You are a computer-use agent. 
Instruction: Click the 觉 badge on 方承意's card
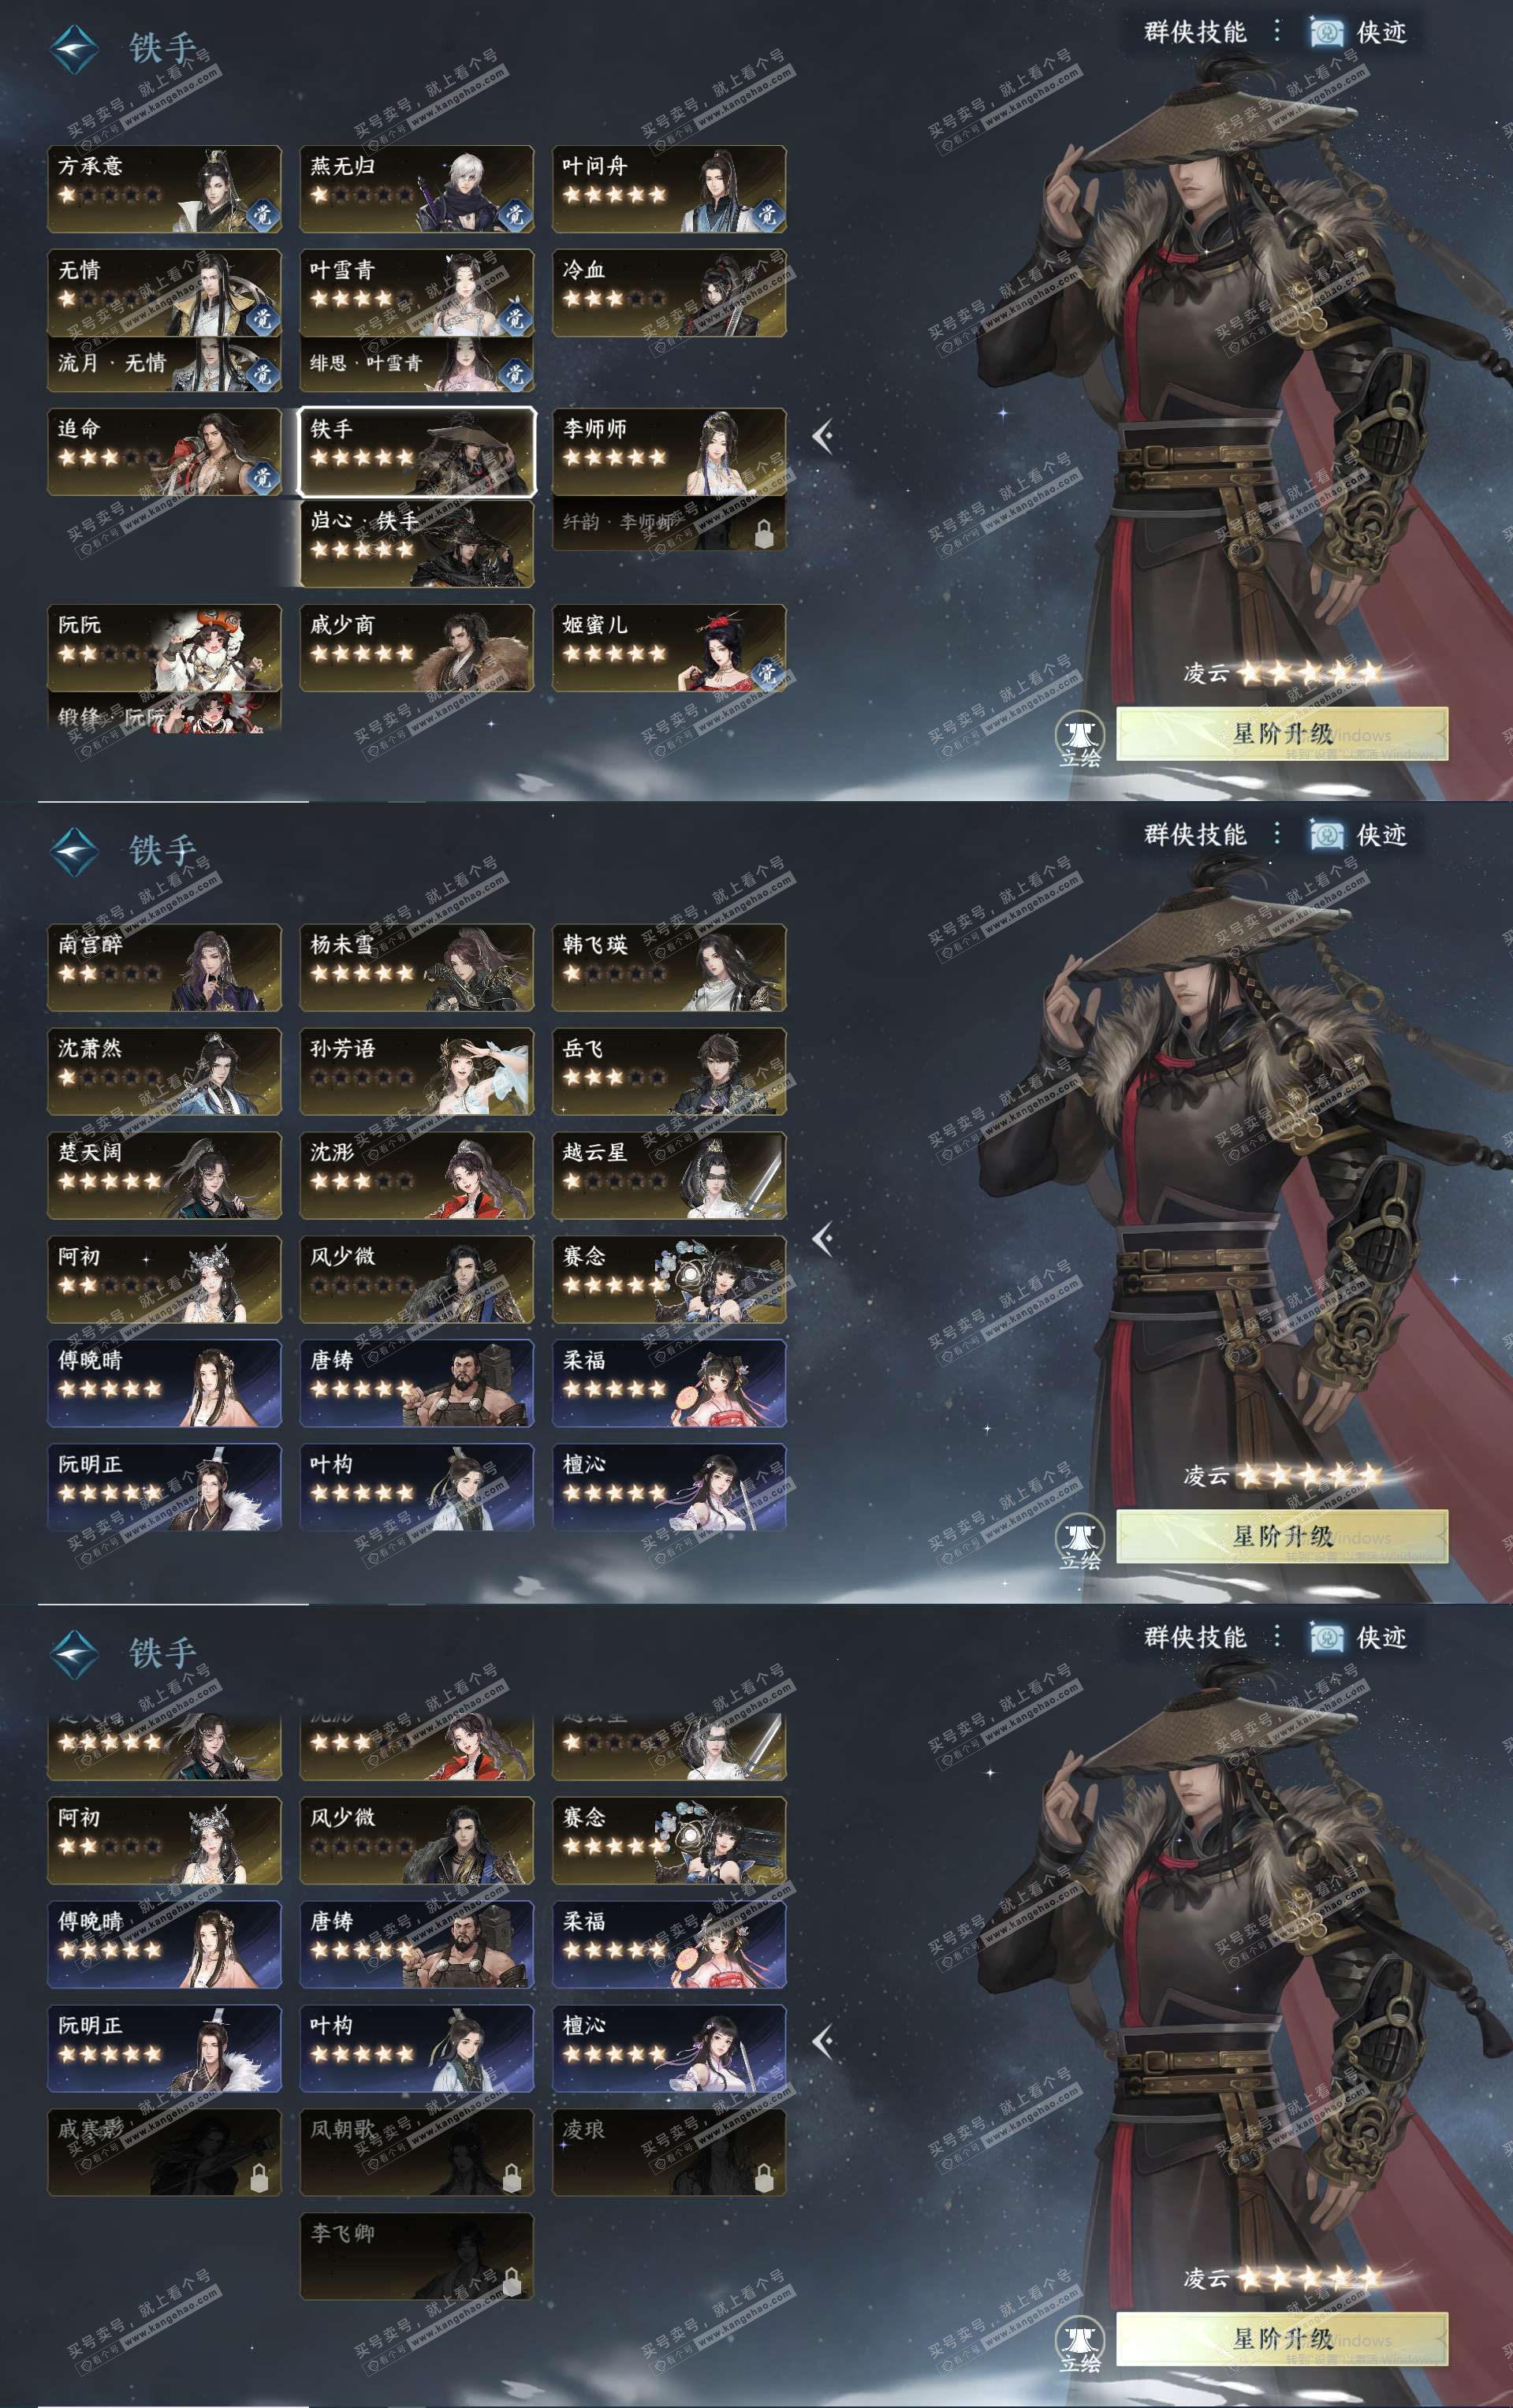262,214
